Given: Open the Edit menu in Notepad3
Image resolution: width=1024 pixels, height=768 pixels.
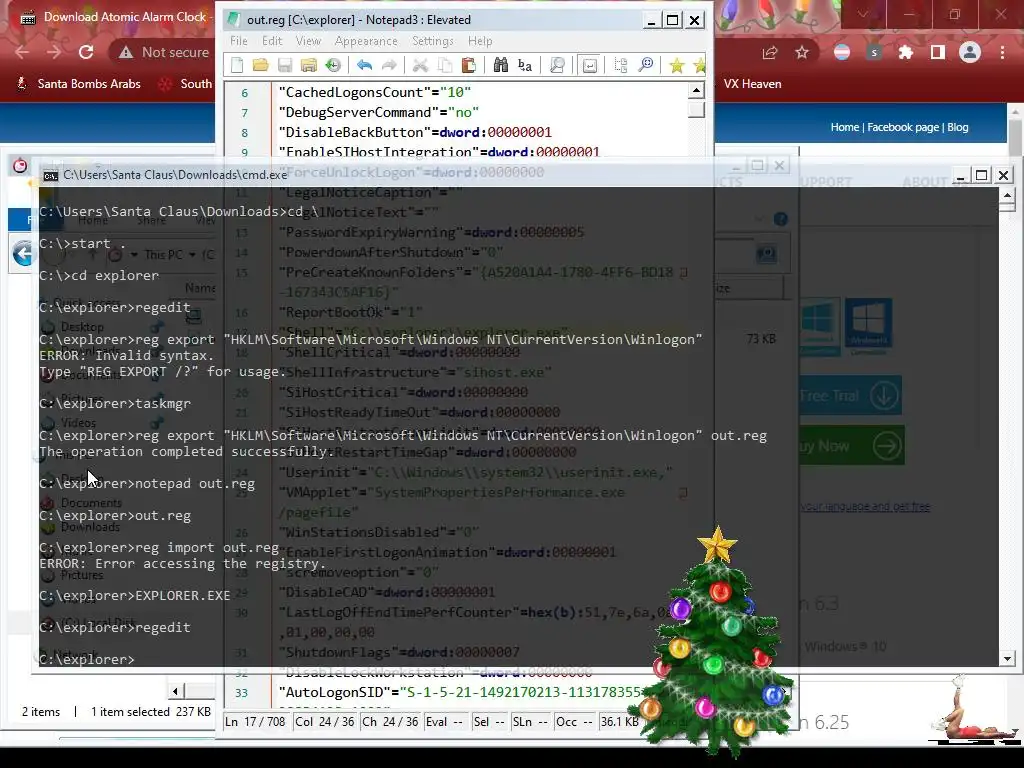Looking at the screenshot, I should tap(272, 40).
